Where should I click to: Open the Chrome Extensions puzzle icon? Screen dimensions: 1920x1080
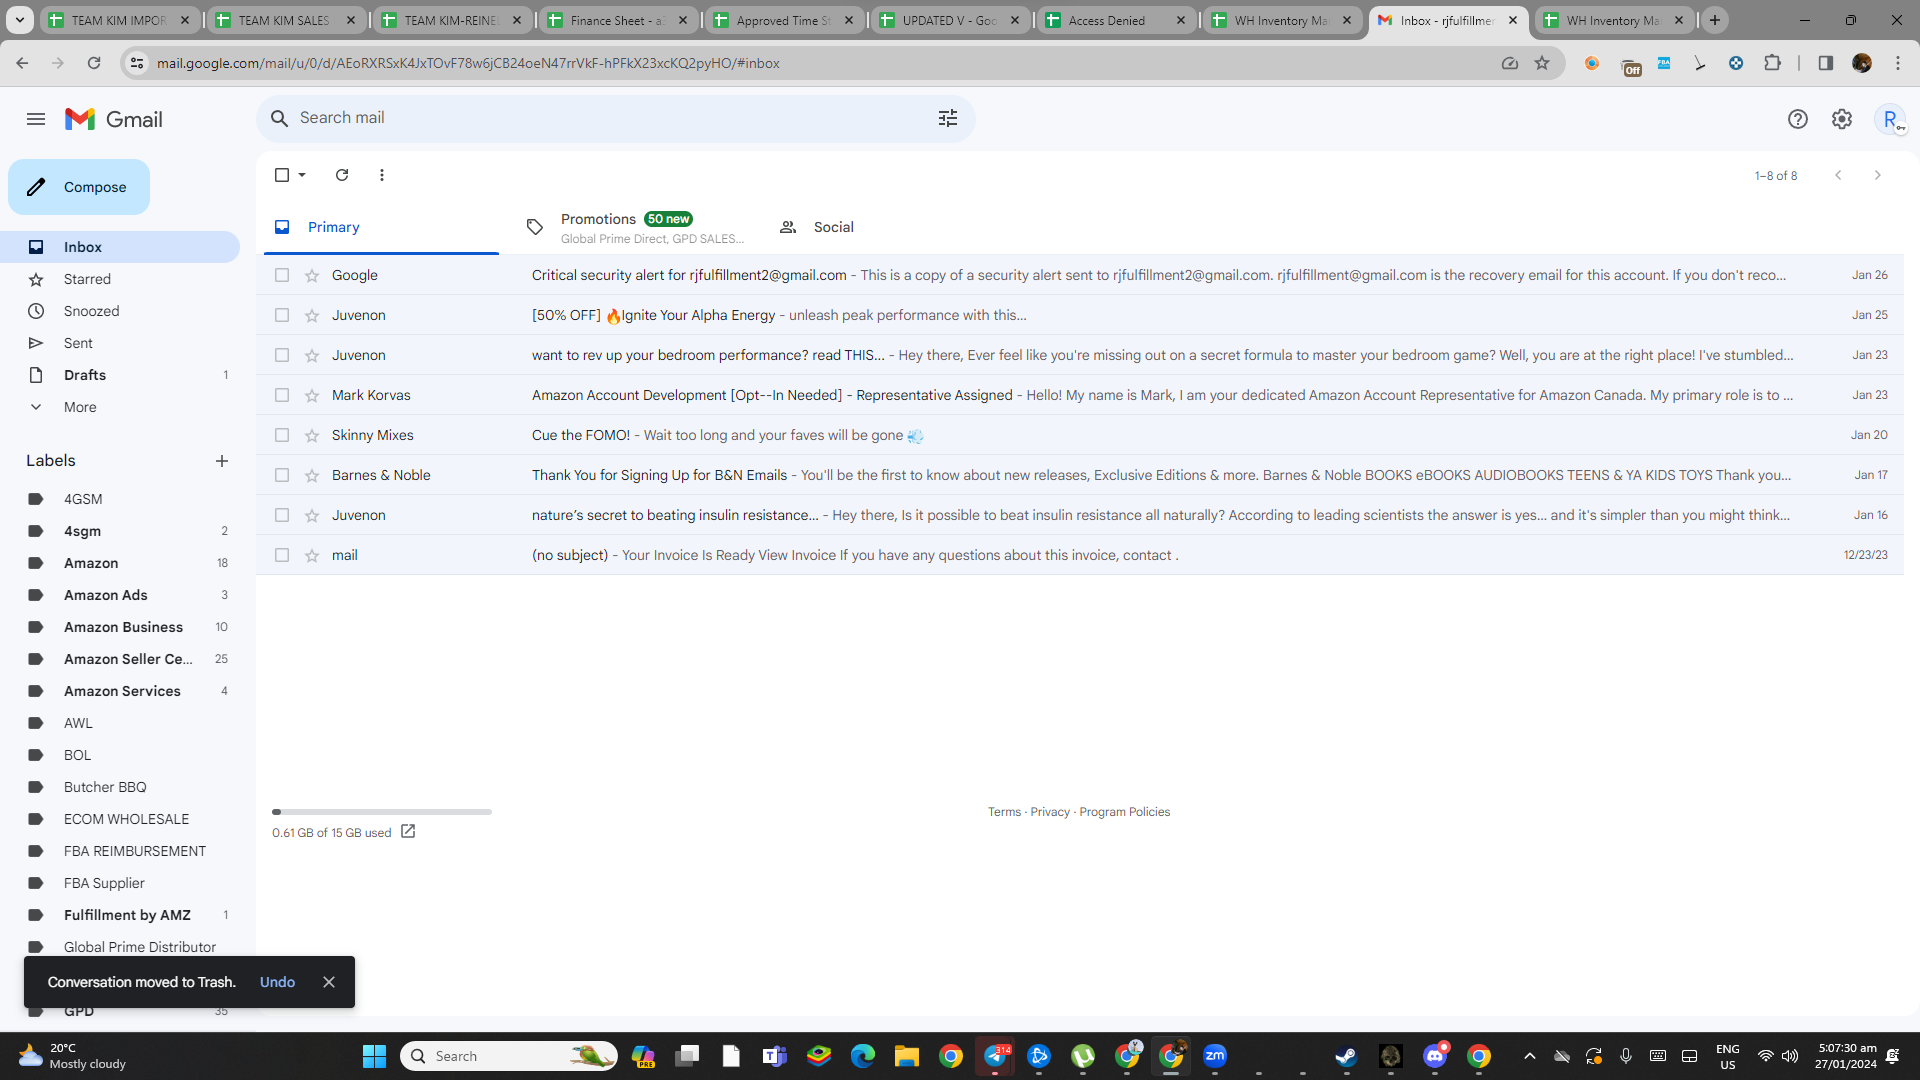click(1772, 63)
